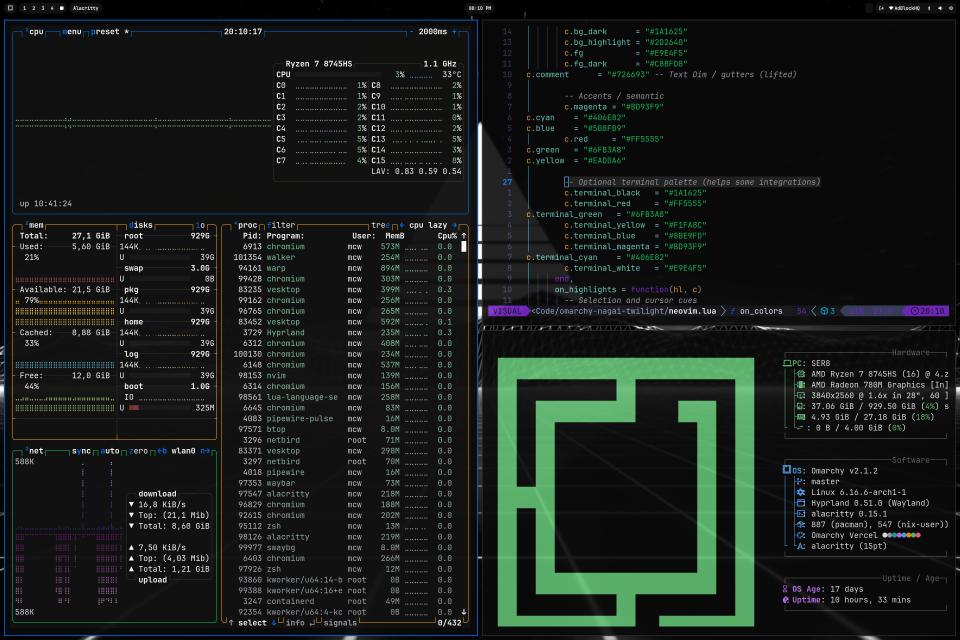Switch to workspace 4 in waybar
The height and width of the screenshot is (640, 960).
point(52,8)
